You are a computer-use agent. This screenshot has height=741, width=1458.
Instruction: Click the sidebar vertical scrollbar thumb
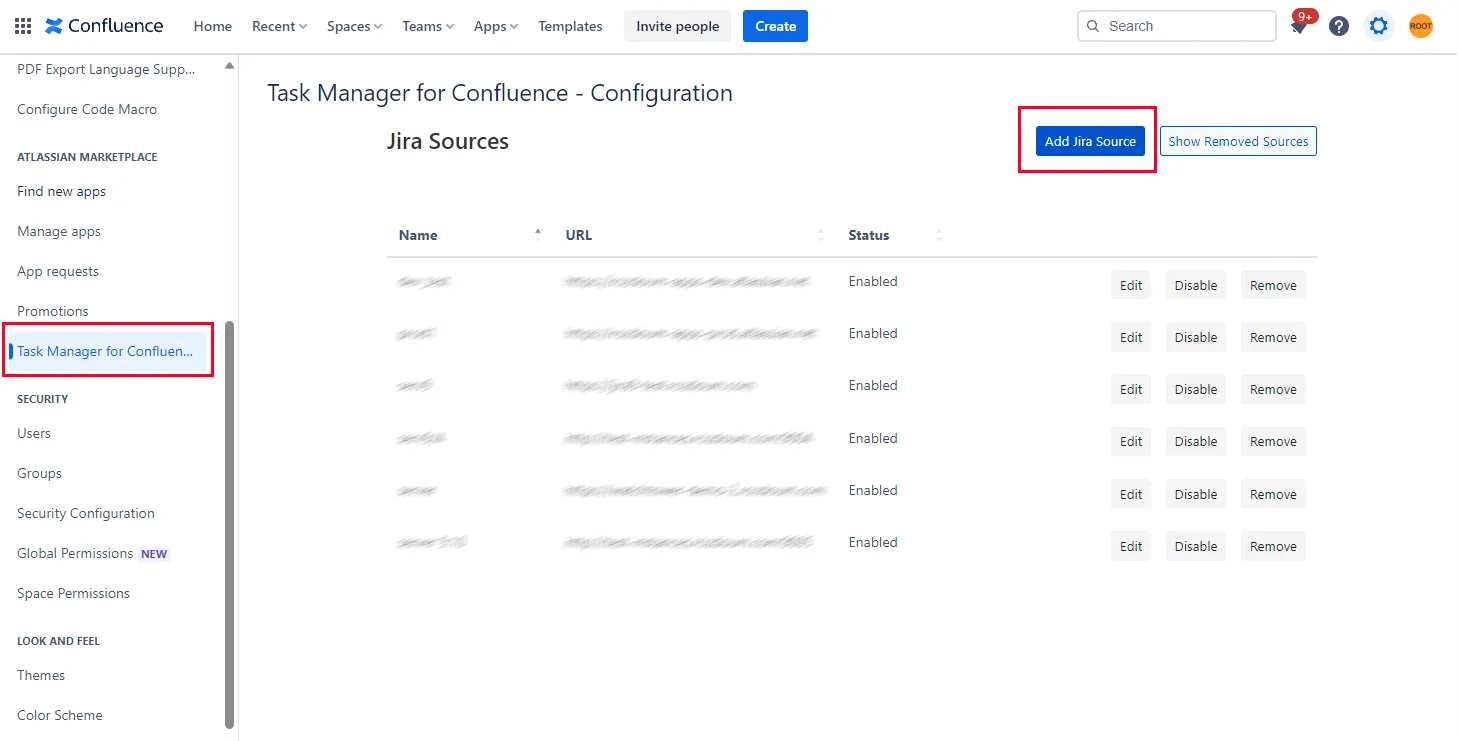[229, 524]
